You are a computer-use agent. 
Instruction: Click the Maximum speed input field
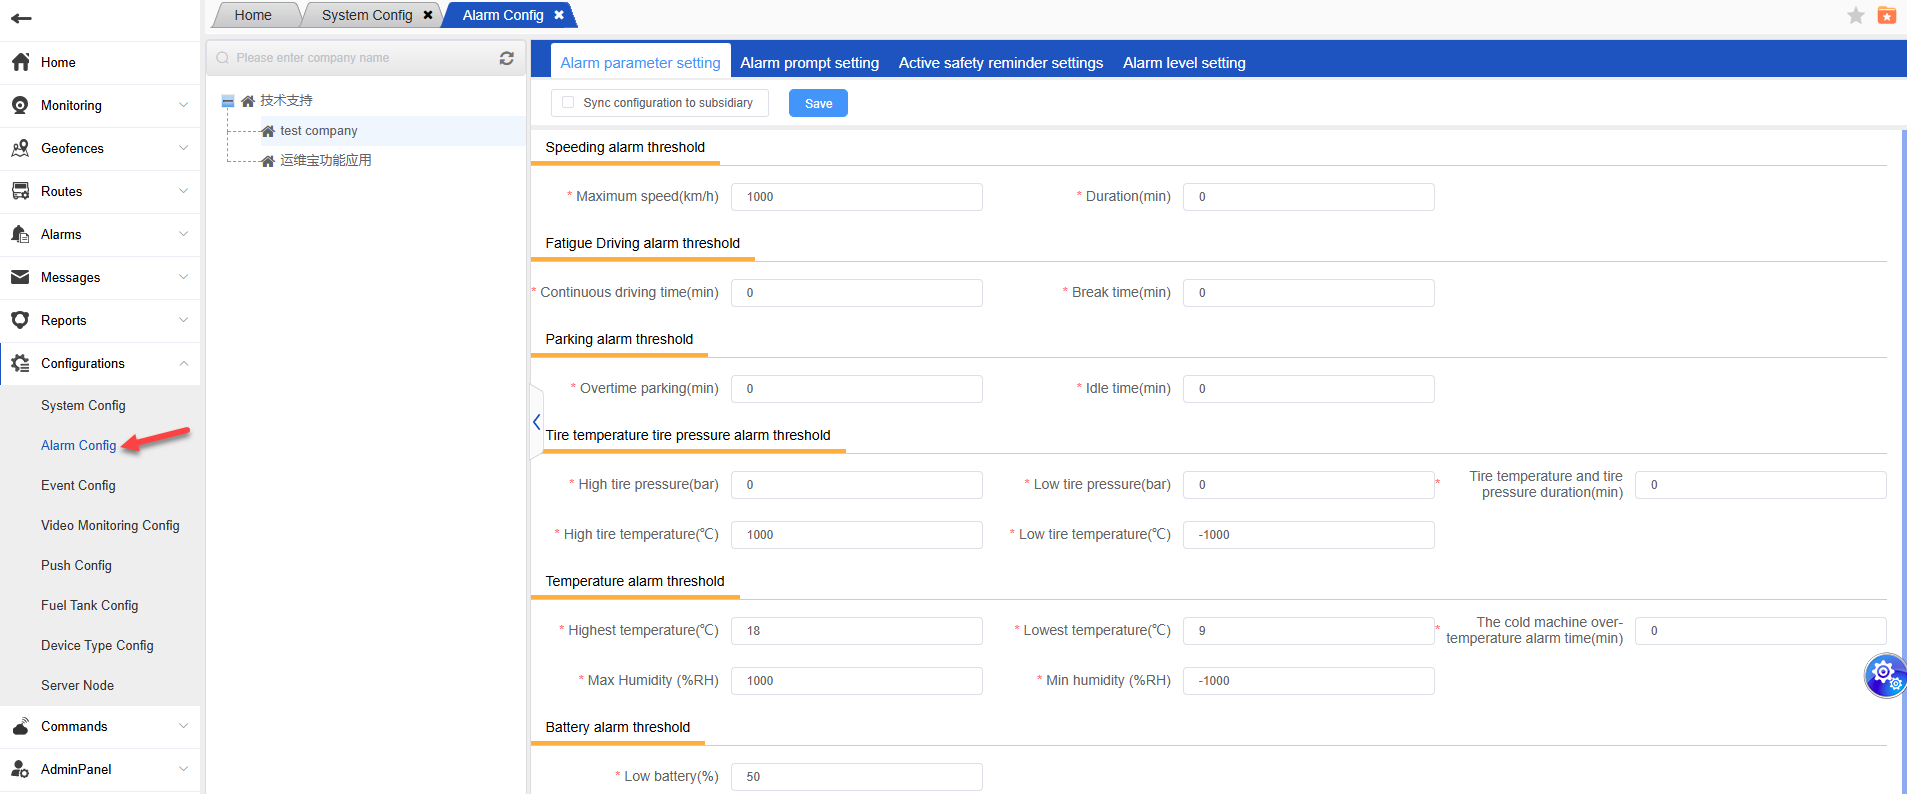(856, 197)
